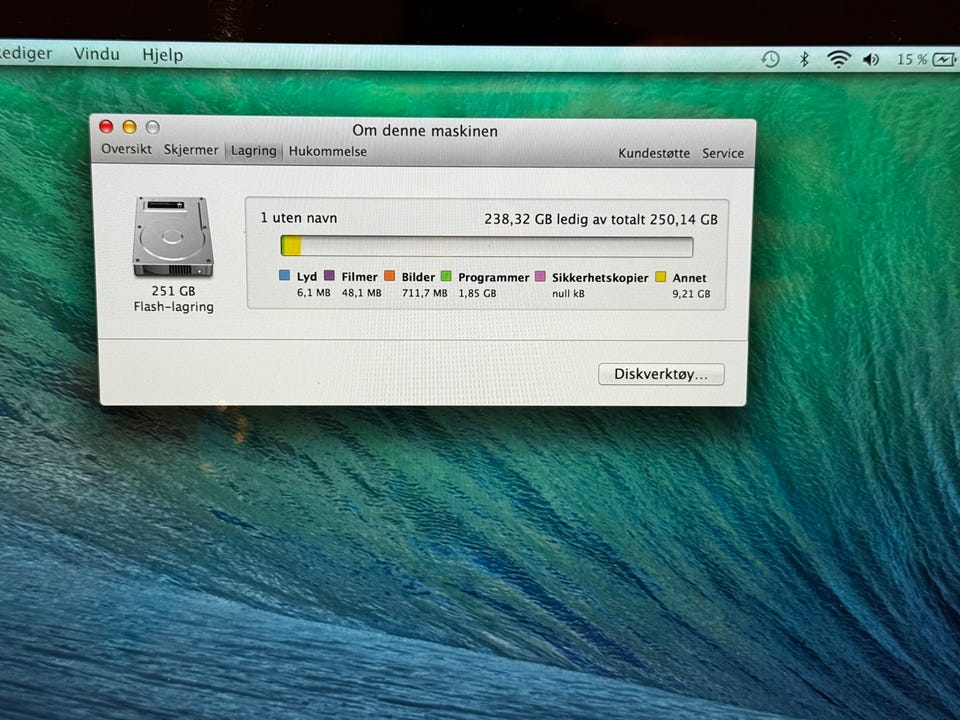
Task: Click the '238,32 GB ledig av totalt' text
Action: click(564, 219)
